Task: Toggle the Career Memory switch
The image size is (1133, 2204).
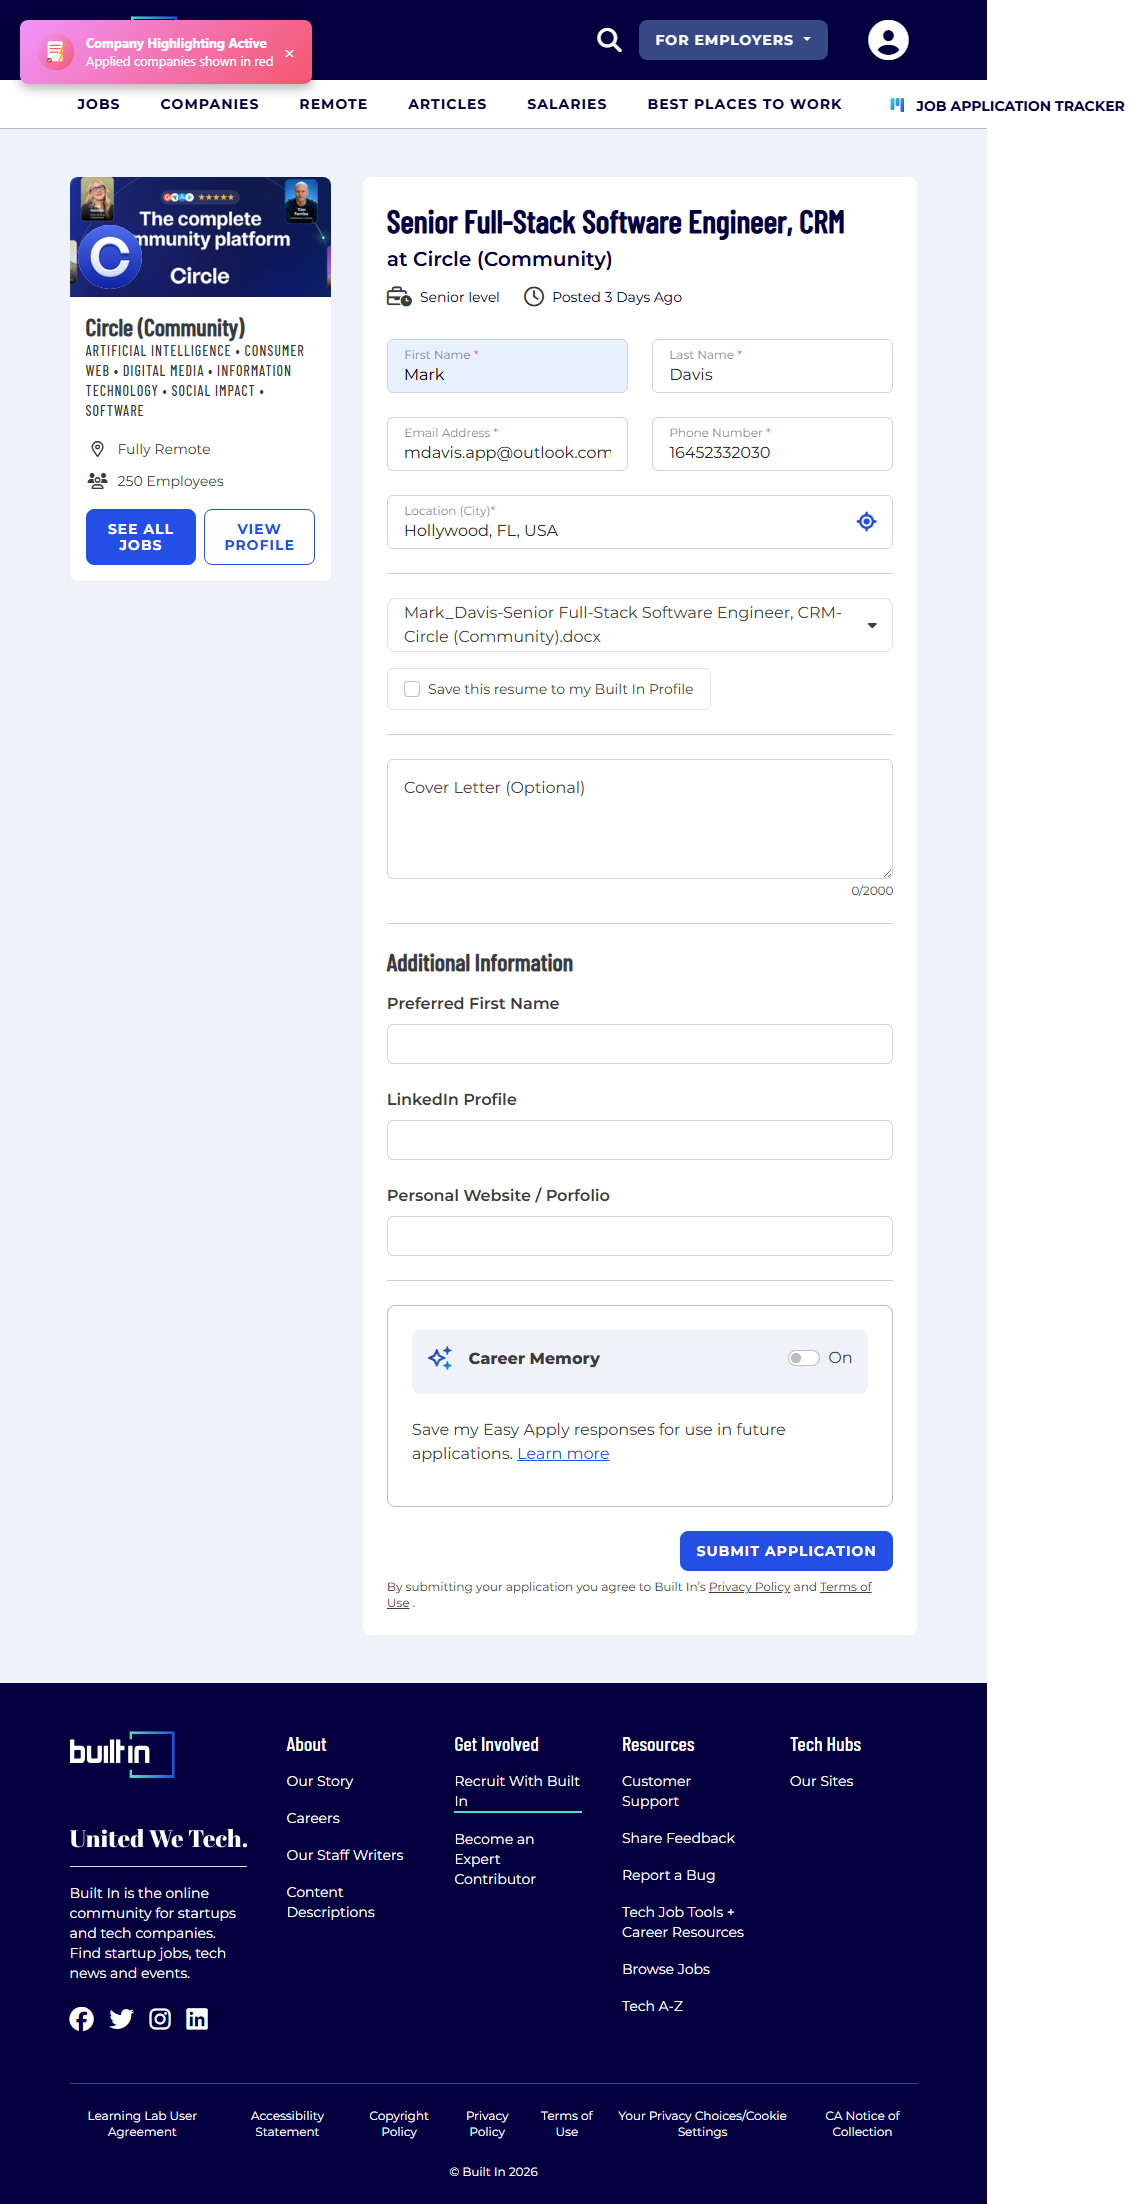Action: pos(803,1358)
